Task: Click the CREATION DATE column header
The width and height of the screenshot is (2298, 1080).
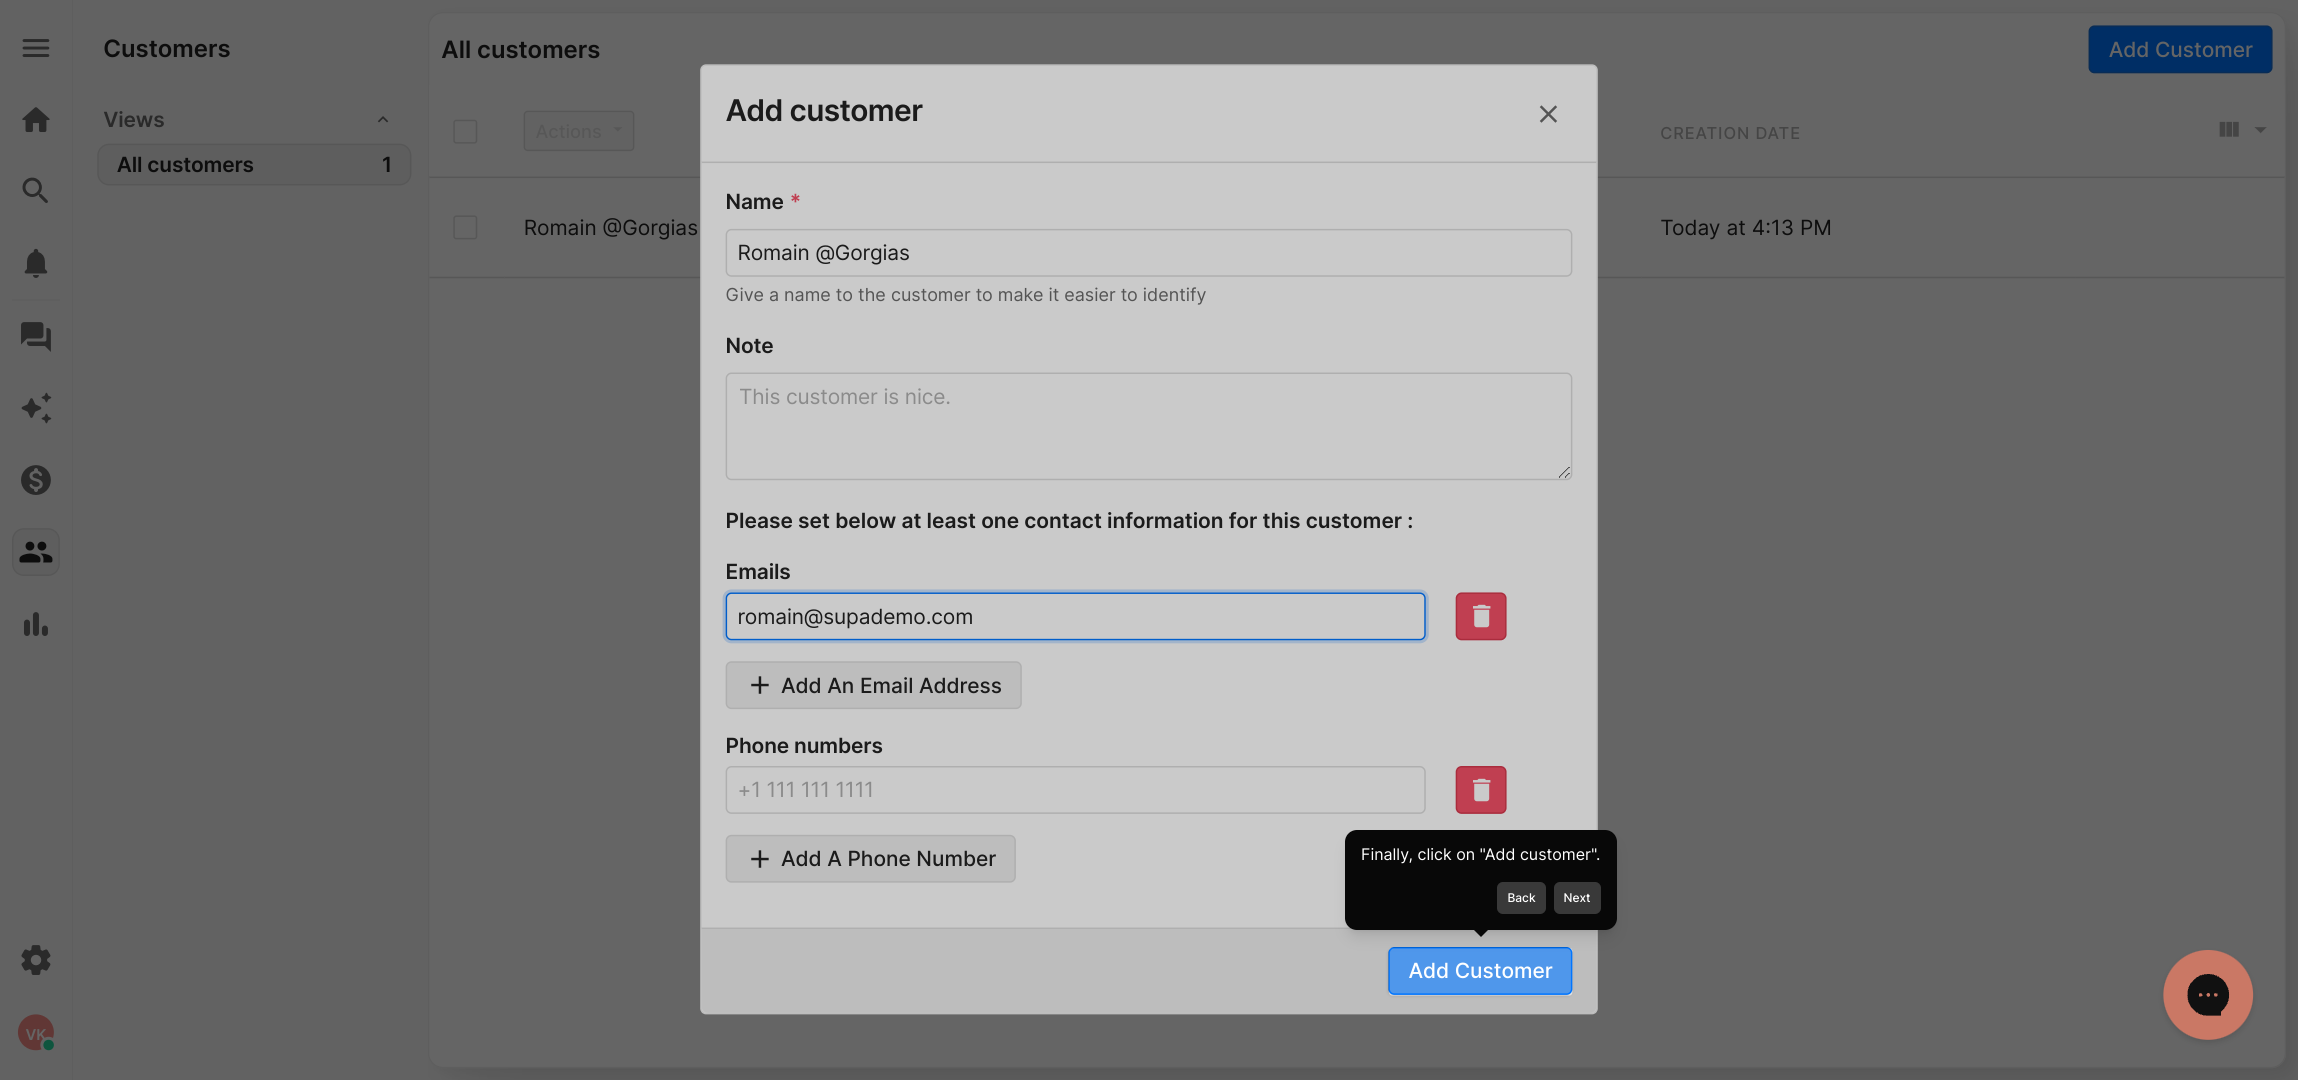Action: click(x=1730, y=133)
